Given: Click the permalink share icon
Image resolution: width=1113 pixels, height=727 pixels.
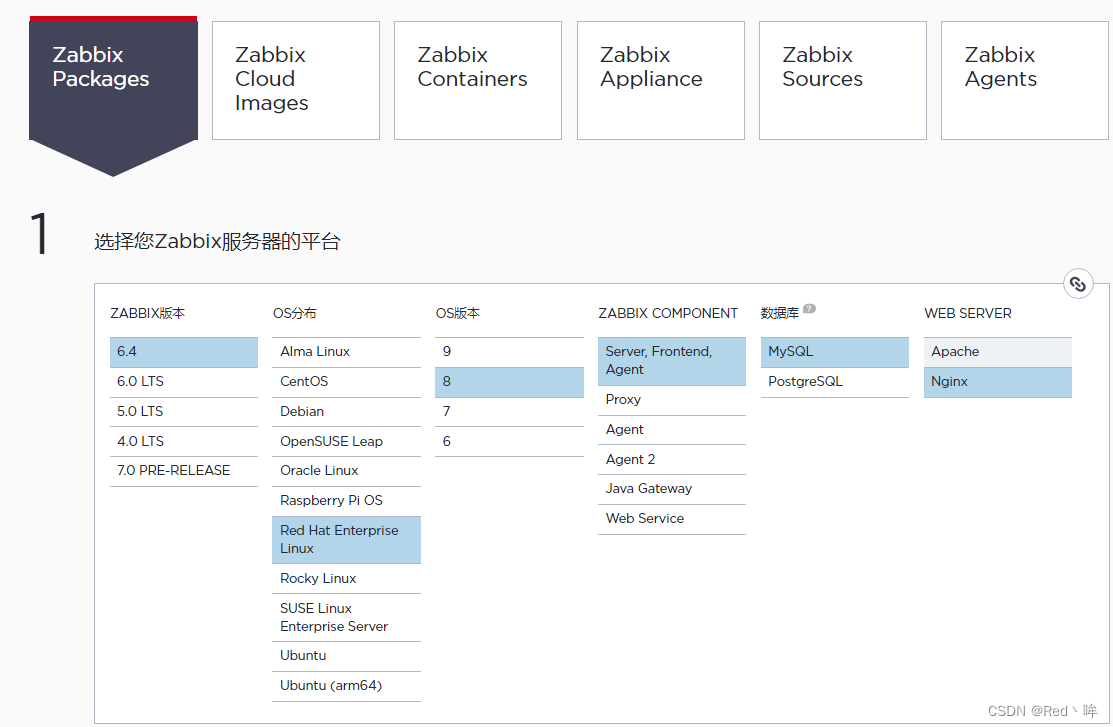Looking at the screenshot, I should [1078, 284].
